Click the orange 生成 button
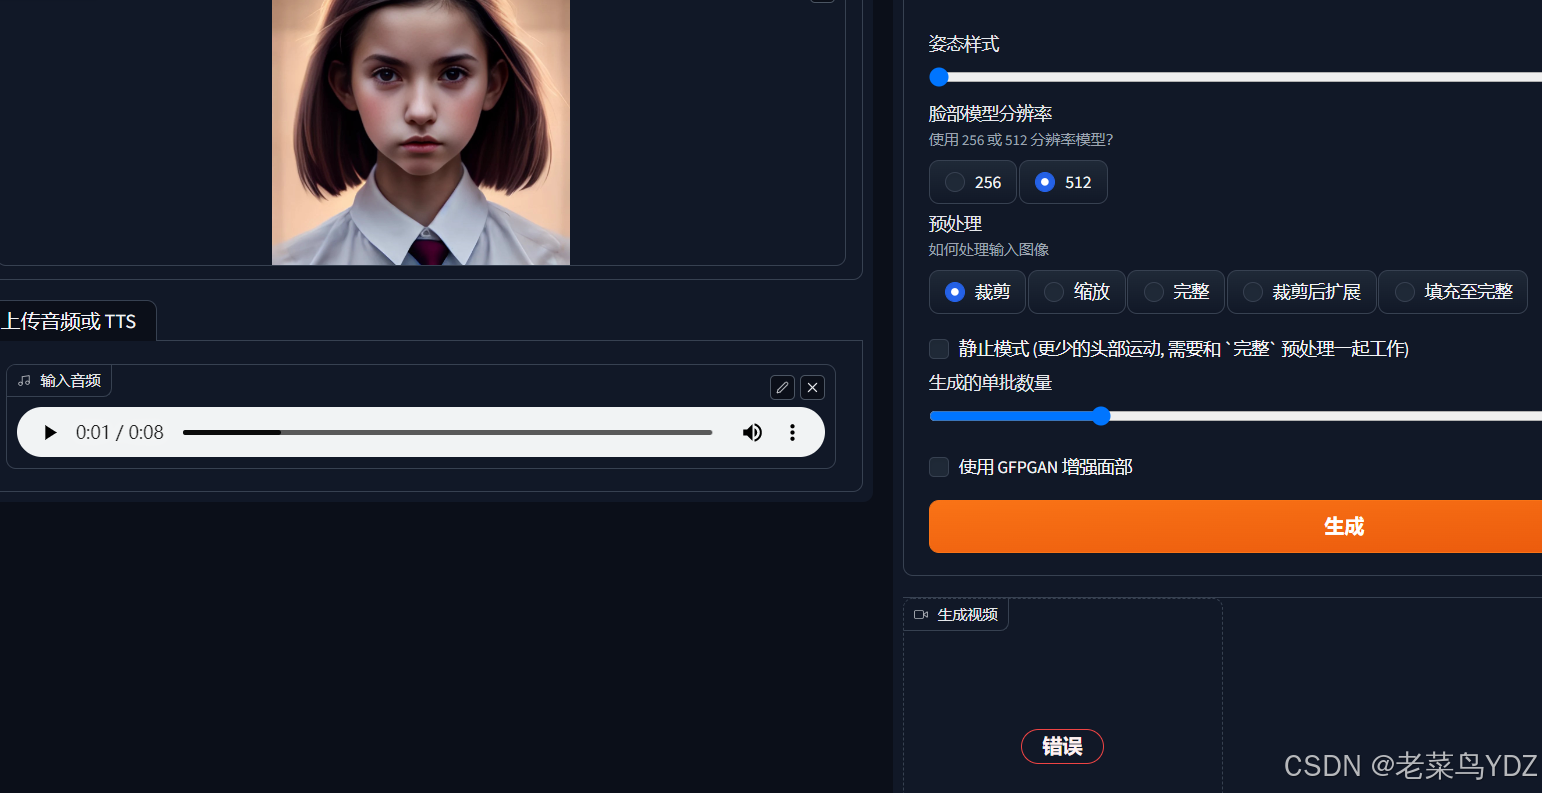The width and height of the screenshot is (1542, 793). tap(1235, 526)
